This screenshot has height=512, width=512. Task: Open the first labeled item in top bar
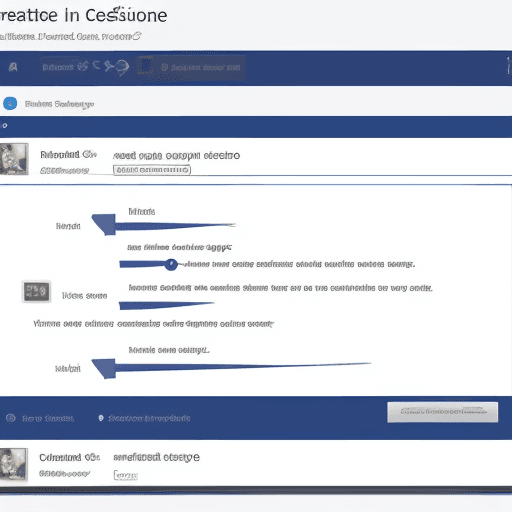point(57,67)
